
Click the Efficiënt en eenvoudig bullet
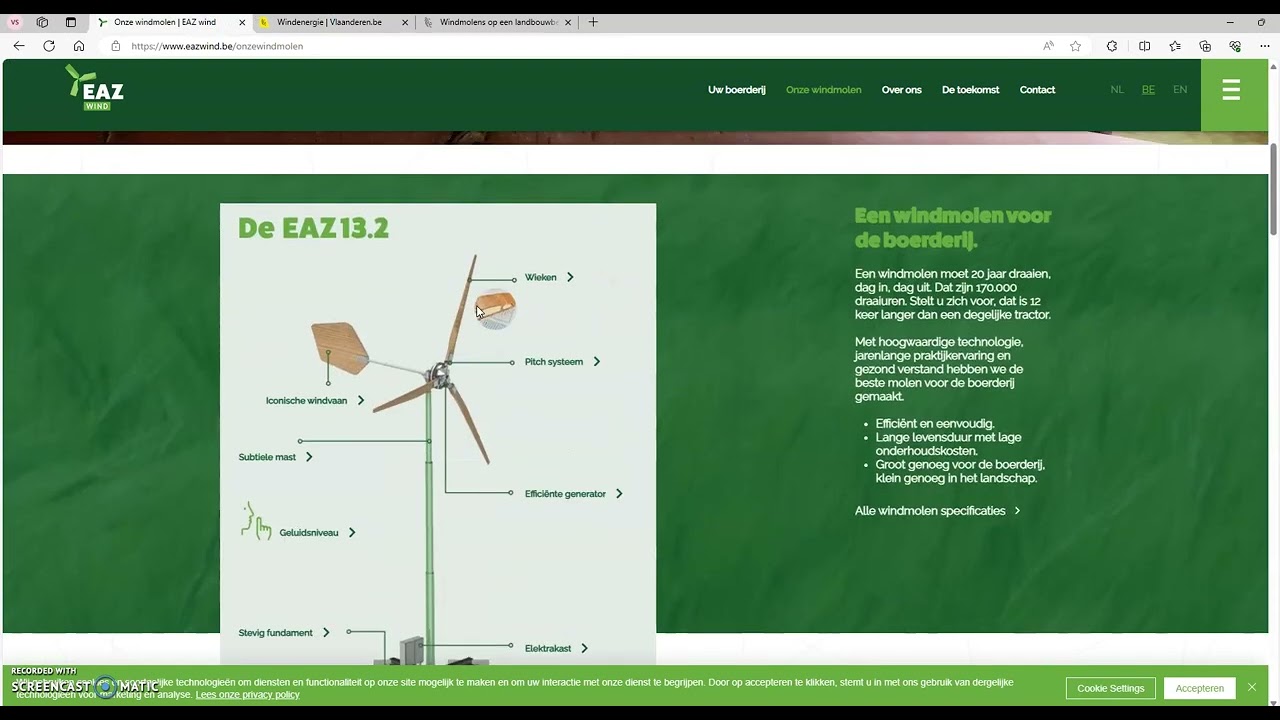(935, 424)
